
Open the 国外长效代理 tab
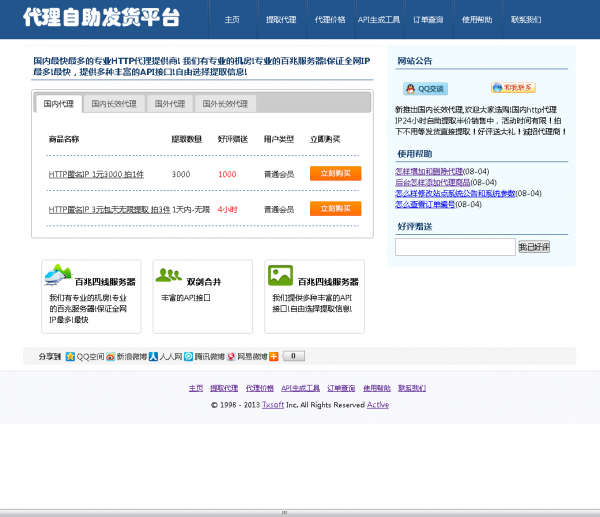tap(225, 103)
